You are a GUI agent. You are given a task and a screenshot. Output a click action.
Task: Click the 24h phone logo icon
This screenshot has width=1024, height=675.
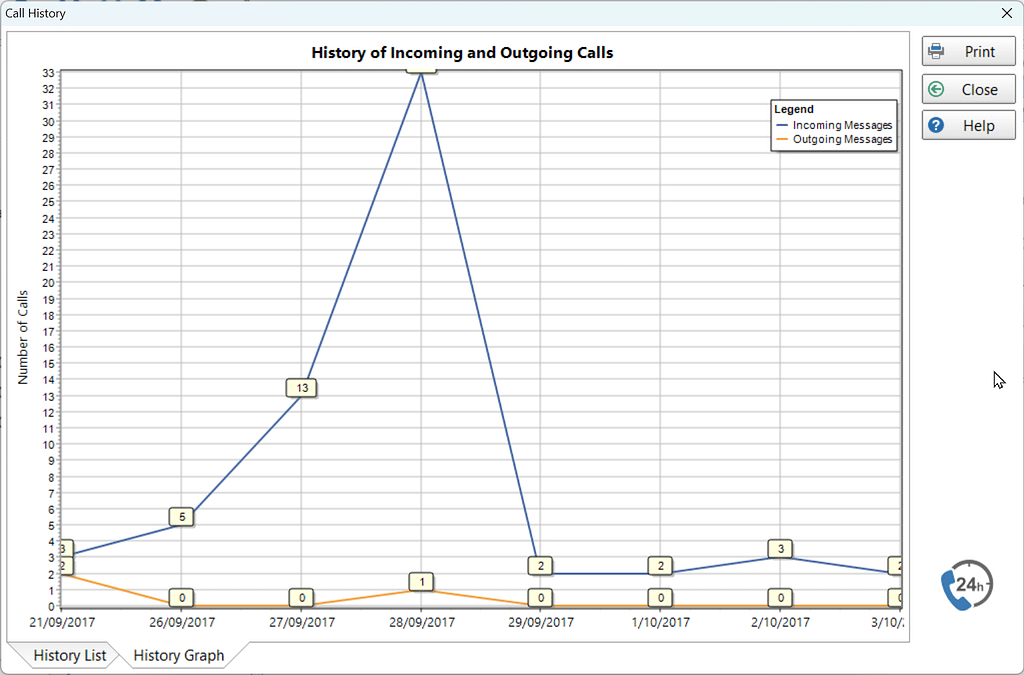pyautogui.click(x=967, y=585)
